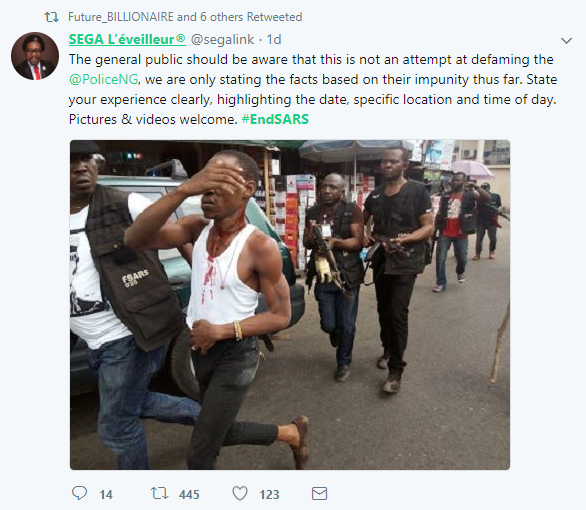
Task: Click the reply speech bubble icon
Action: [x=79, y=493]
